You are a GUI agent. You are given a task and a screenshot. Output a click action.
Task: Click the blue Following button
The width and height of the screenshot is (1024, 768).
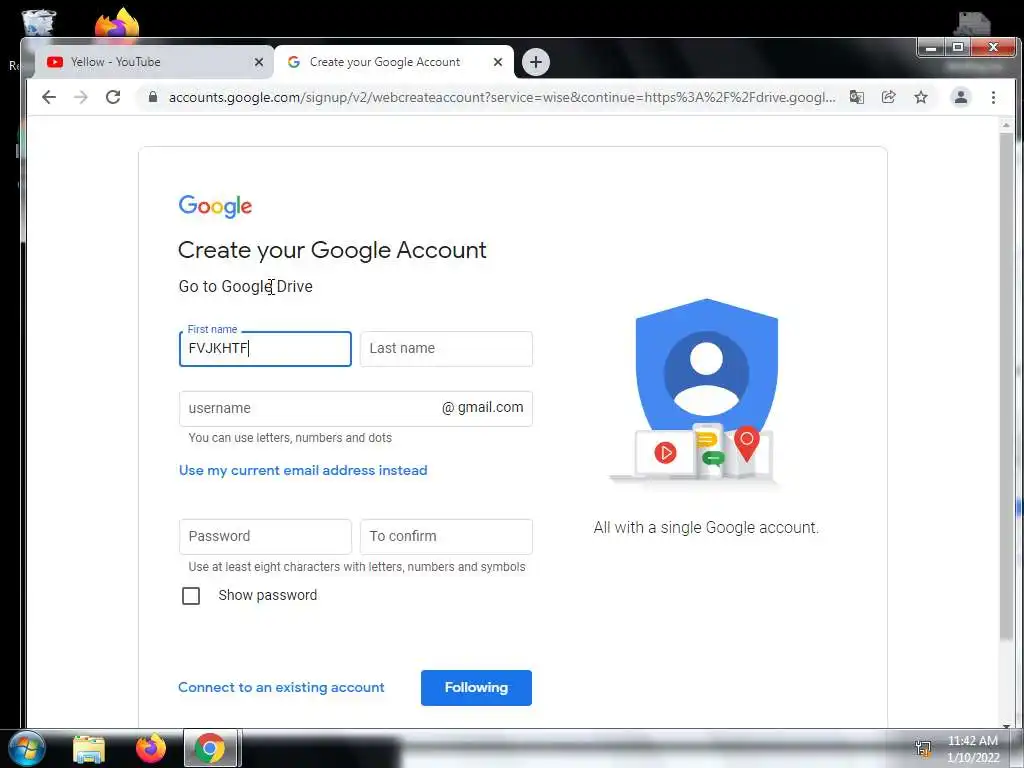[476, 688]
